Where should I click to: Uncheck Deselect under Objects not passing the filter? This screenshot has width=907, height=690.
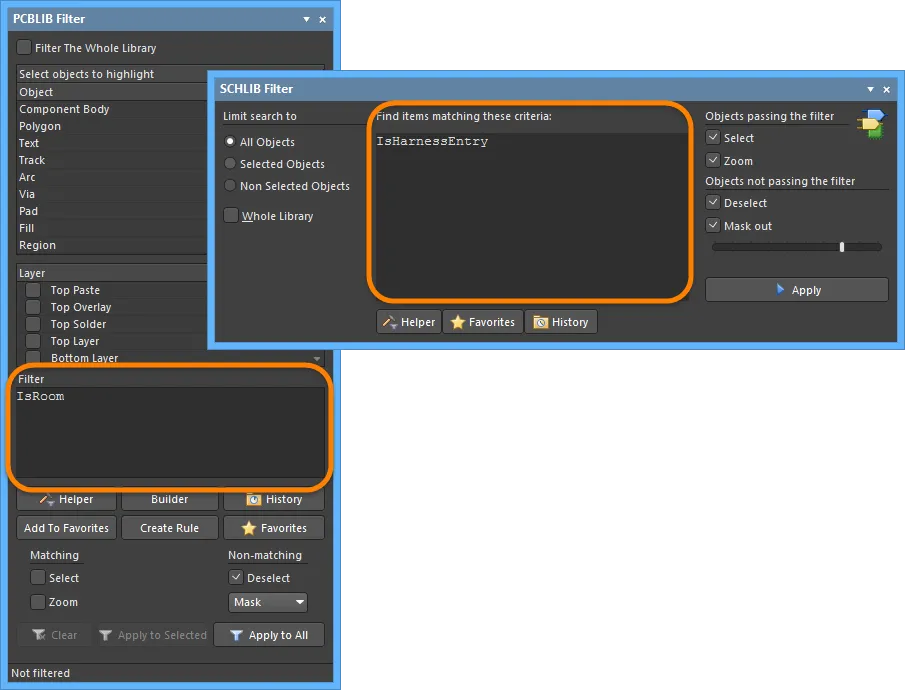tap(713, 202)
